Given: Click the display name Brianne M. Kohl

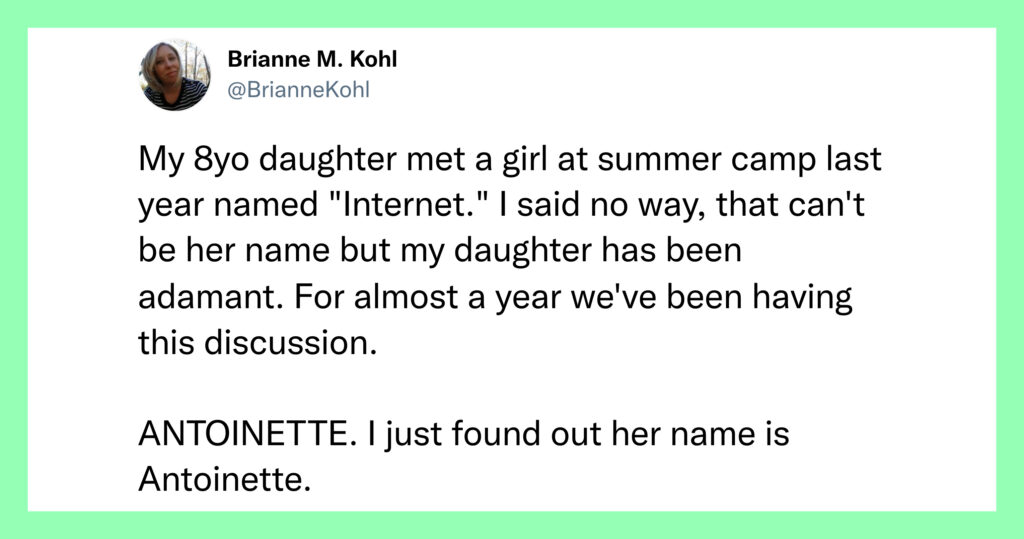Looking at the screenshot, I should point(312,59).
